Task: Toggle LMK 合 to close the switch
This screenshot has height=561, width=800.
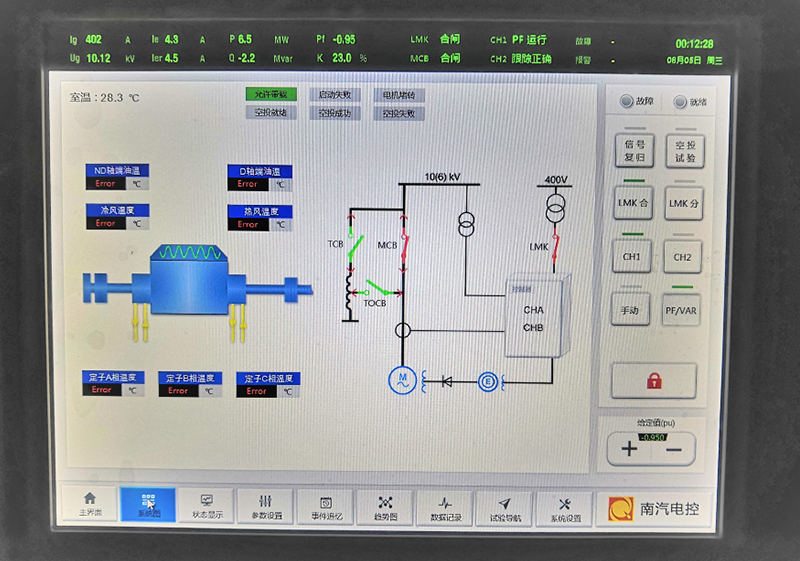Action: tap(634, 203)
